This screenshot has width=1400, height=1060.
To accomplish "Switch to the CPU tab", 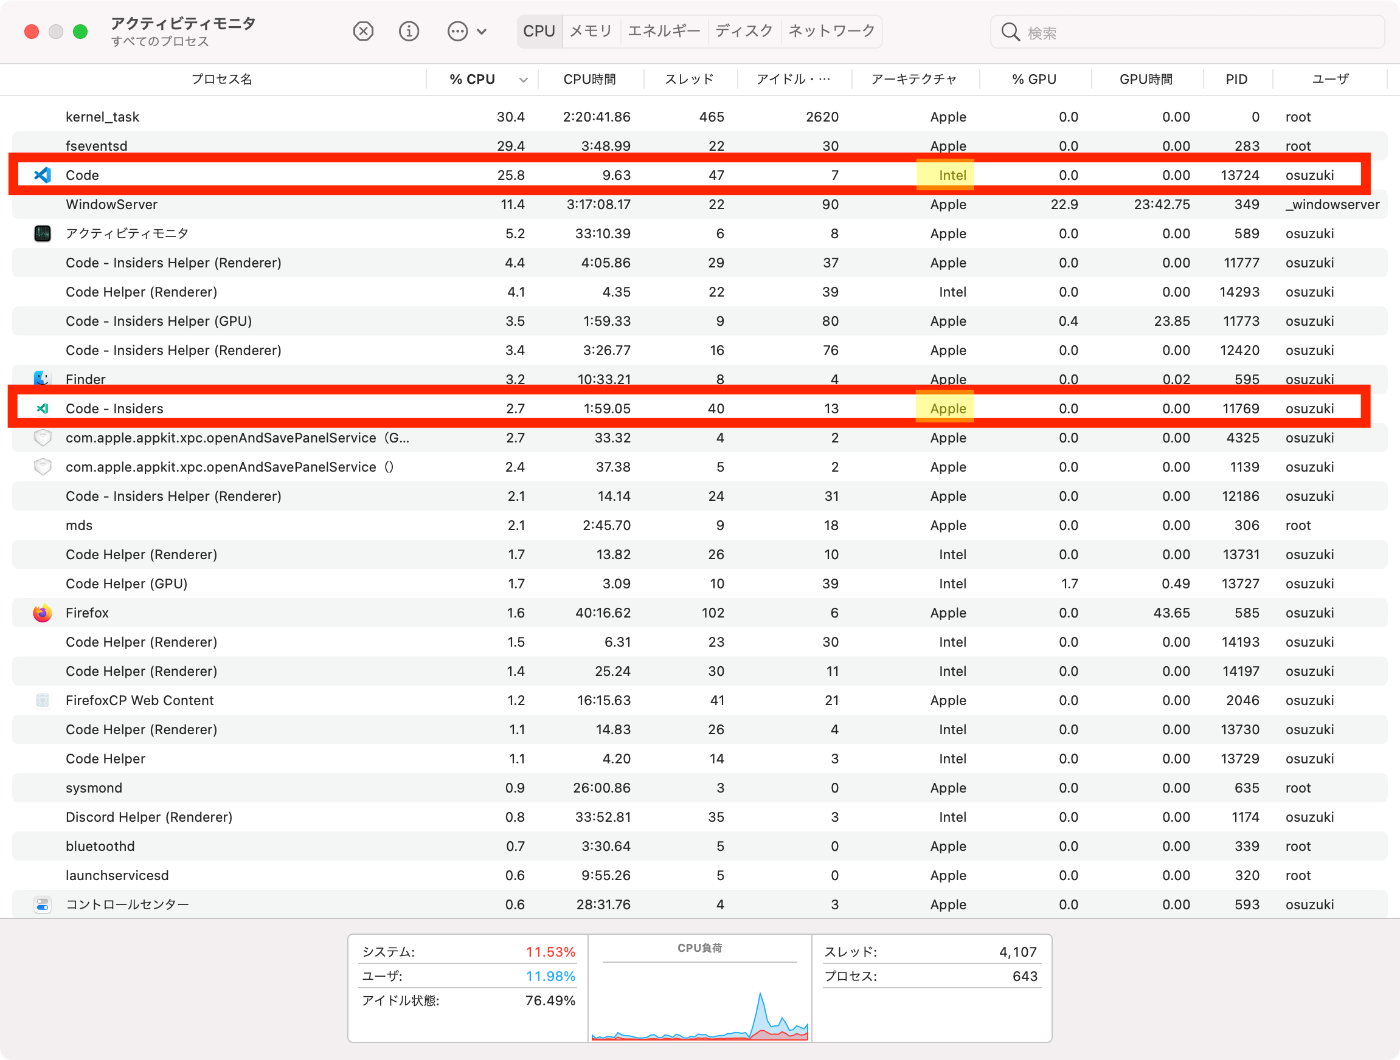I will click(539, 31).
